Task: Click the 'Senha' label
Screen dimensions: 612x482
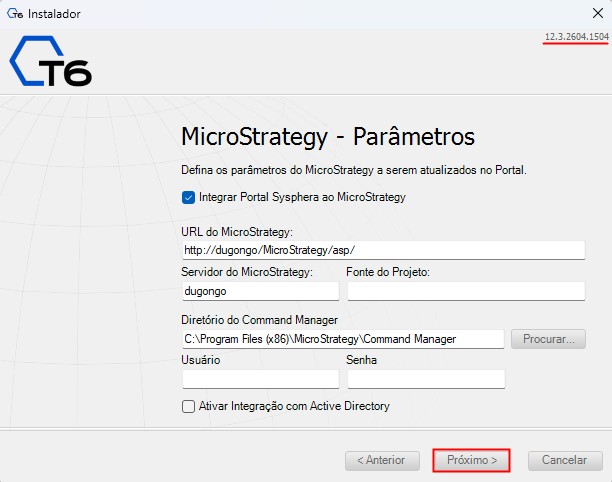Action: [x=361, y=360]
